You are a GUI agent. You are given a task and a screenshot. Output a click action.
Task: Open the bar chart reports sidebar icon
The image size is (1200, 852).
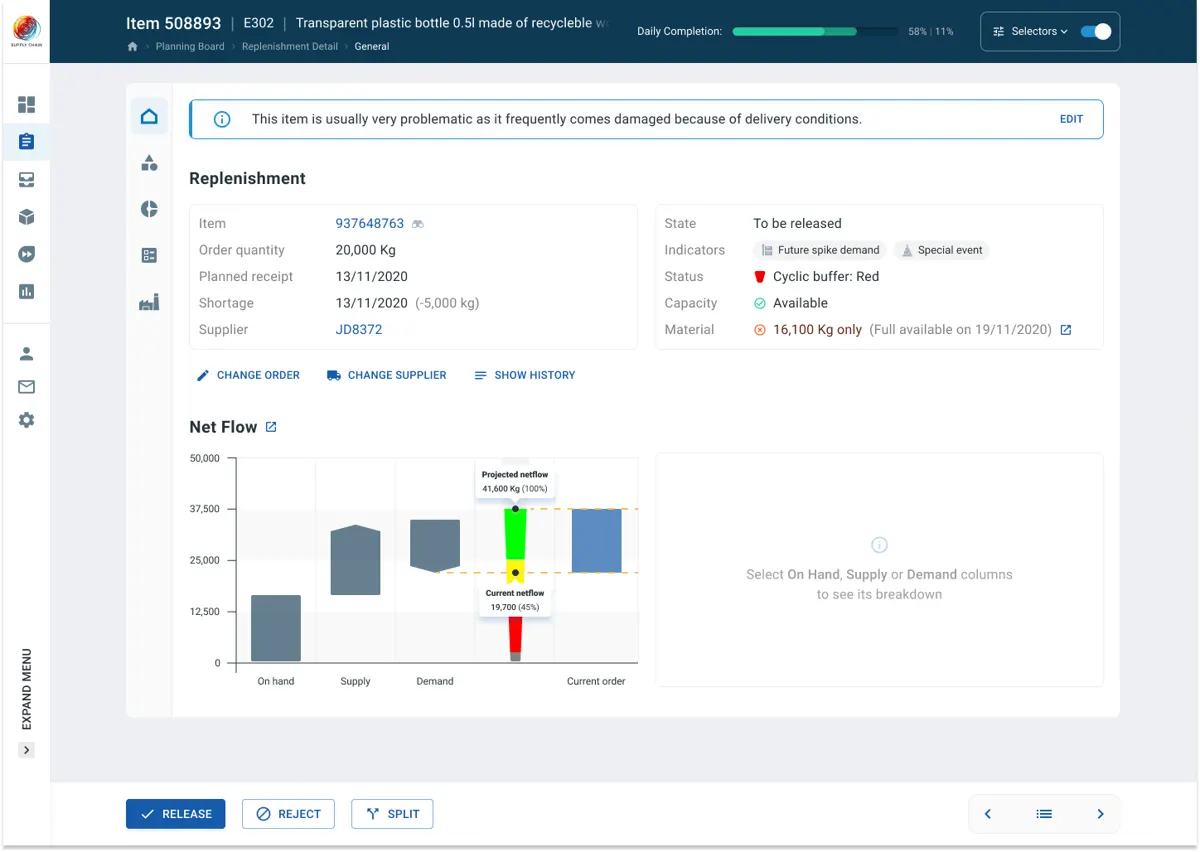click(27, 292)
